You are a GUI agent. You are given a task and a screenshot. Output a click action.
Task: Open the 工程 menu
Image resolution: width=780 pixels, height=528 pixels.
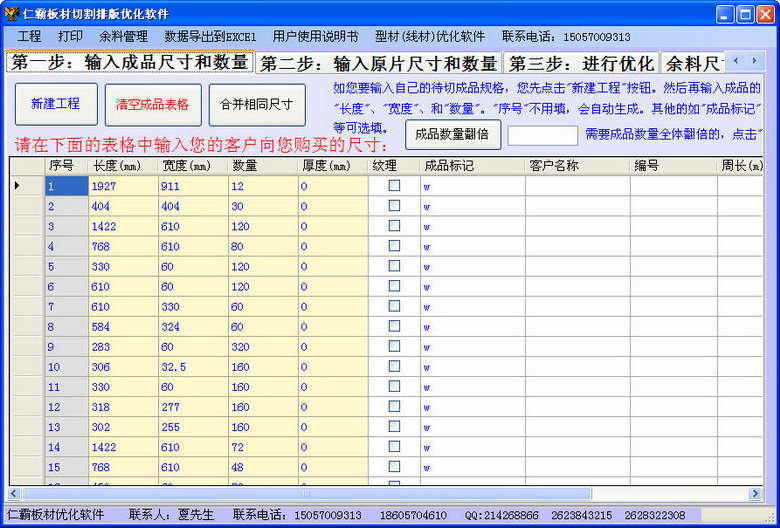(29, 36)
